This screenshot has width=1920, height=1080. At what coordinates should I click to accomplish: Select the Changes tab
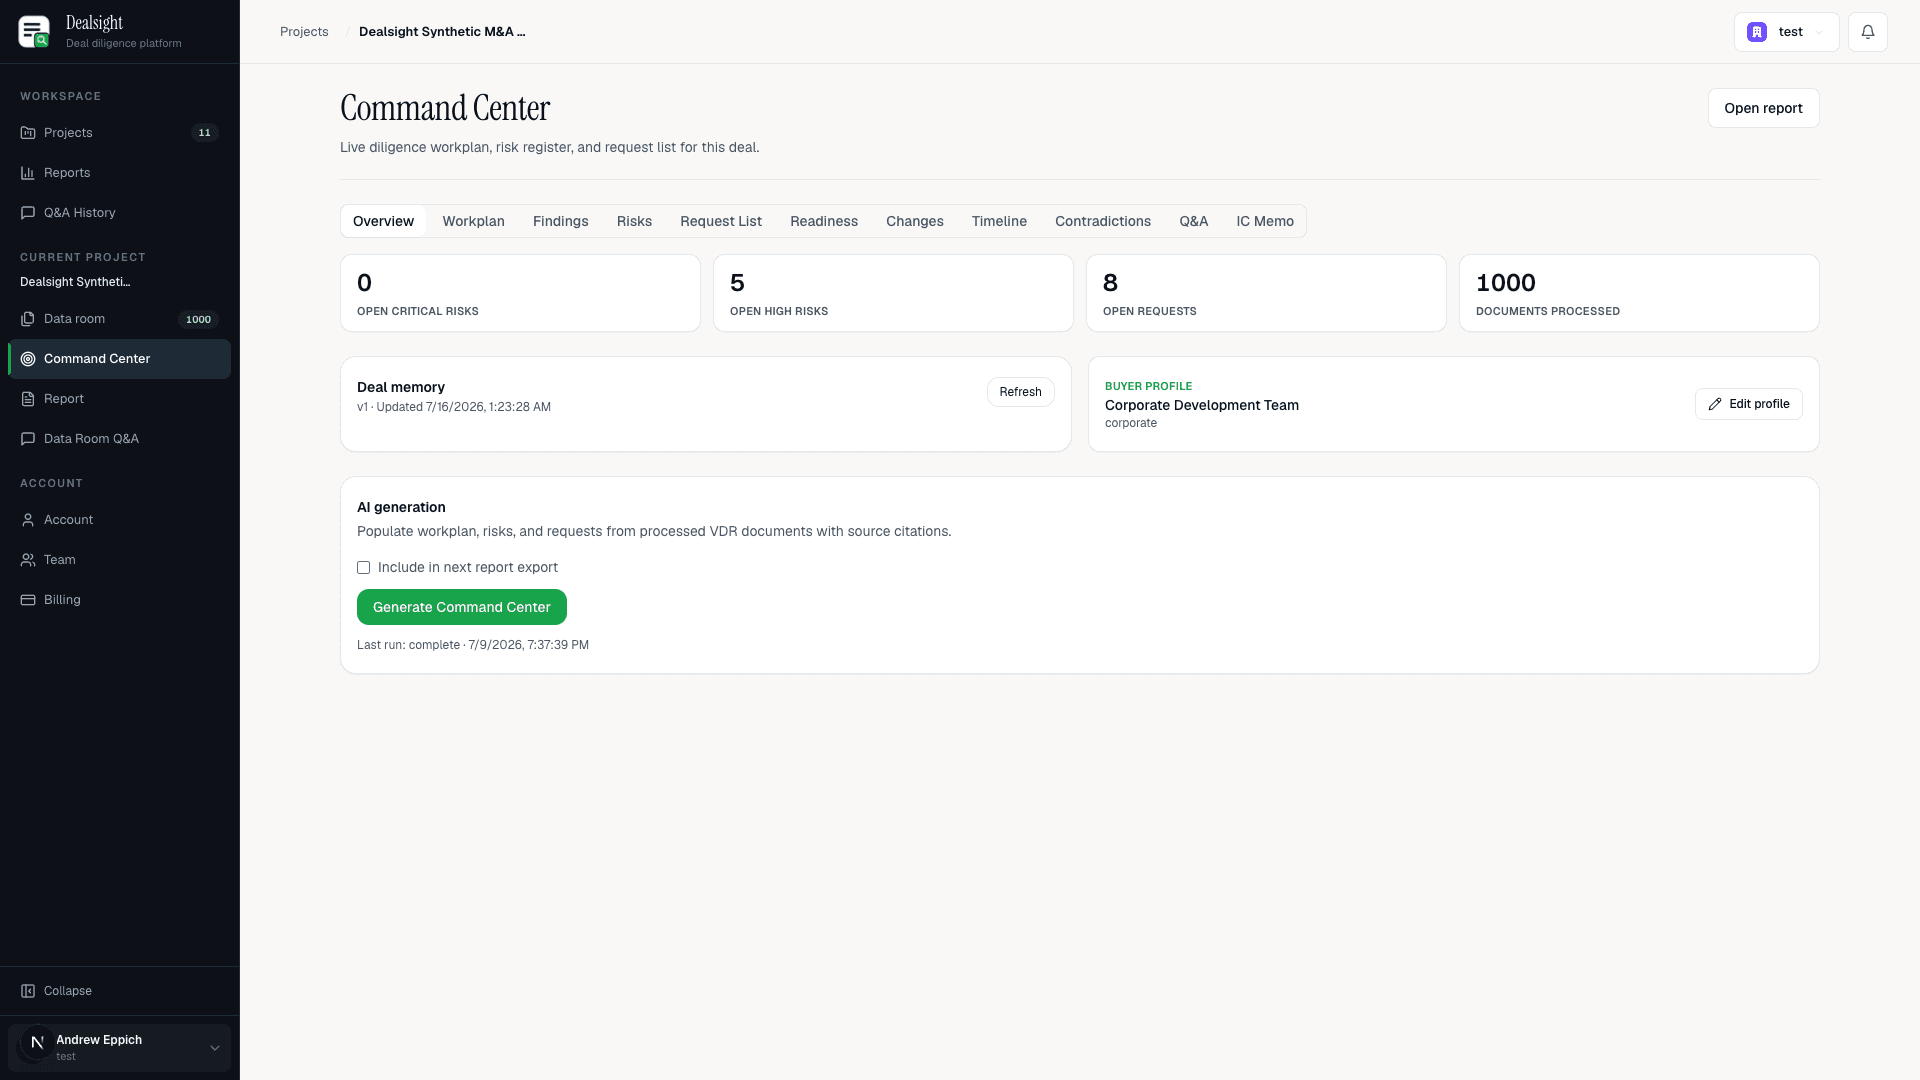(x=914, y=221)
